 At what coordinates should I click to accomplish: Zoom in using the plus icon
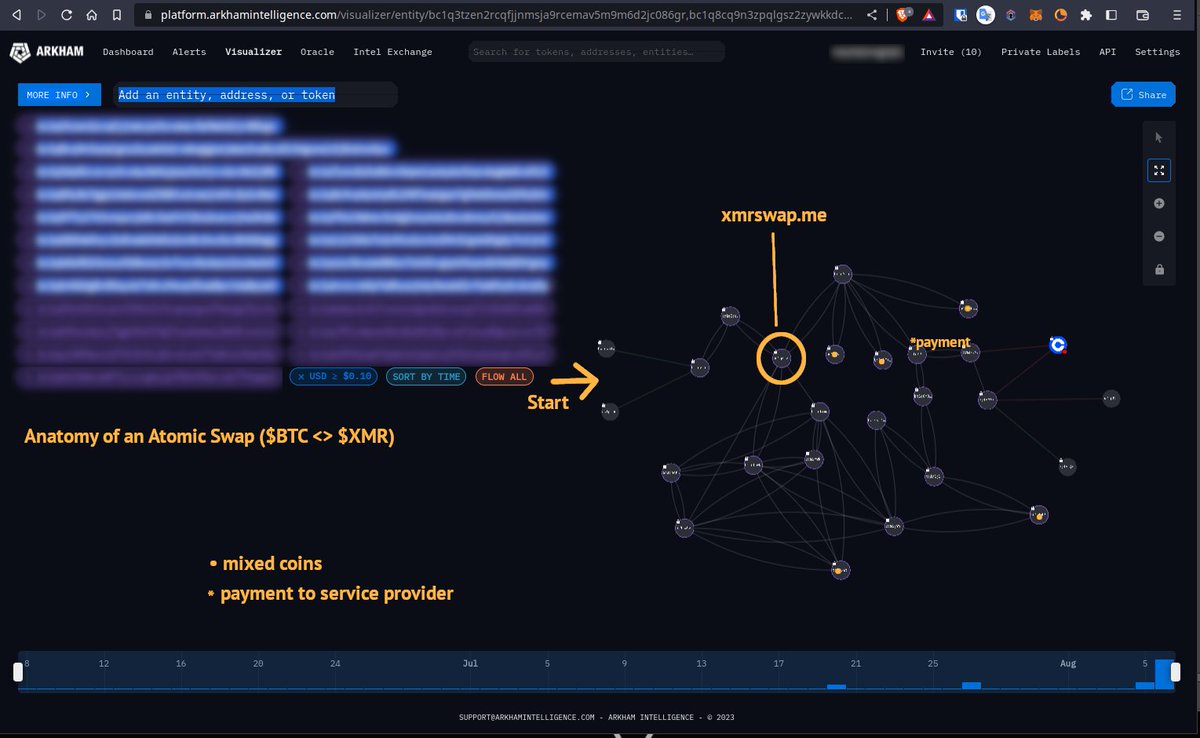(x=1159, y=203)
